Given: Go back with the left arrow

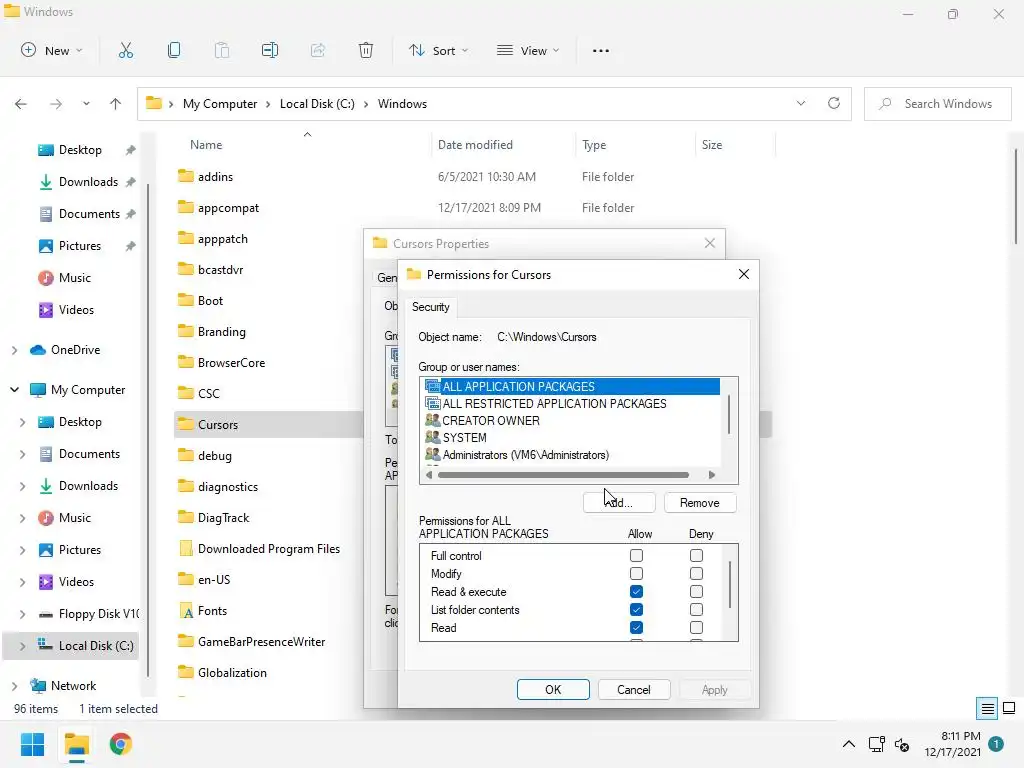Looking at the screenshot, I should pos(21,104).
